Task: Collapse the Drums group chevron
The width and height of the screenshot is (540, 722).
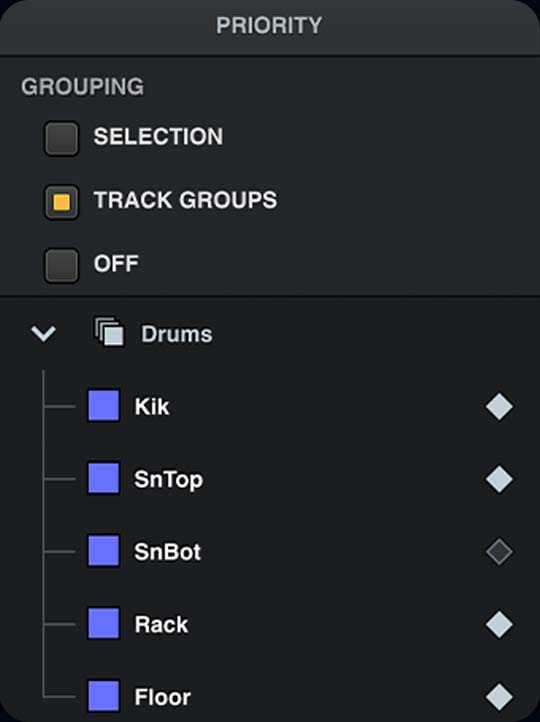Action: coord(43,333)
